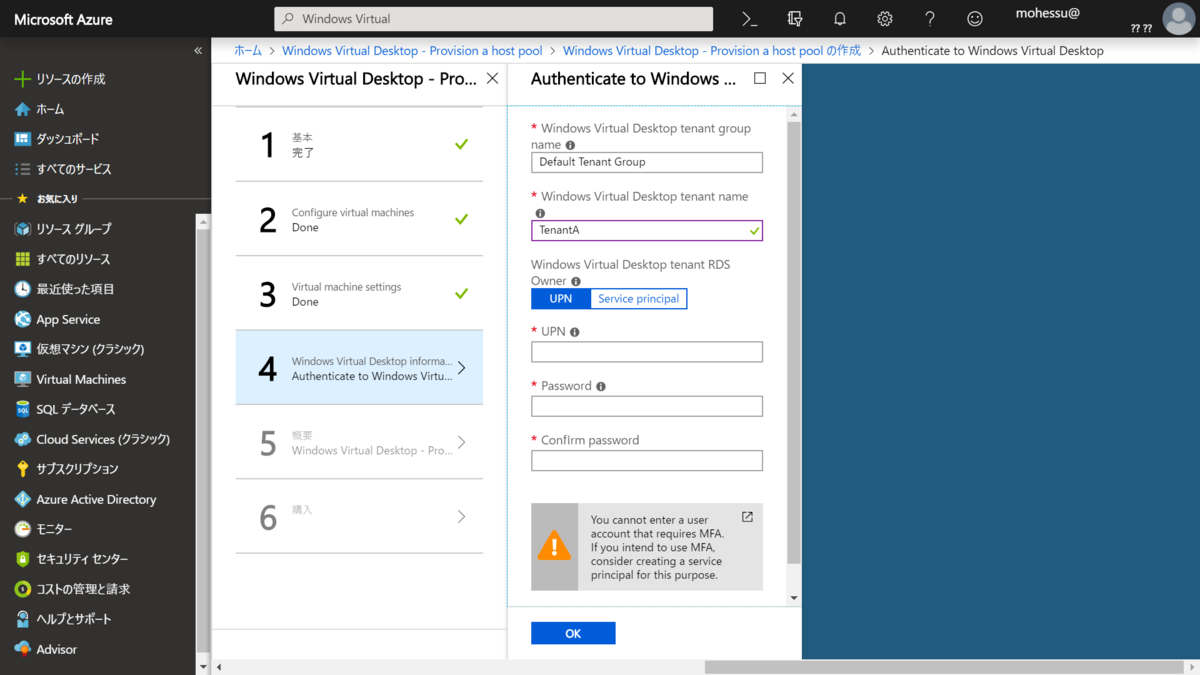Maximize the Authenticate to Windows blade
The width and height of the screenshot is (1200, 675).
[760, 78]
